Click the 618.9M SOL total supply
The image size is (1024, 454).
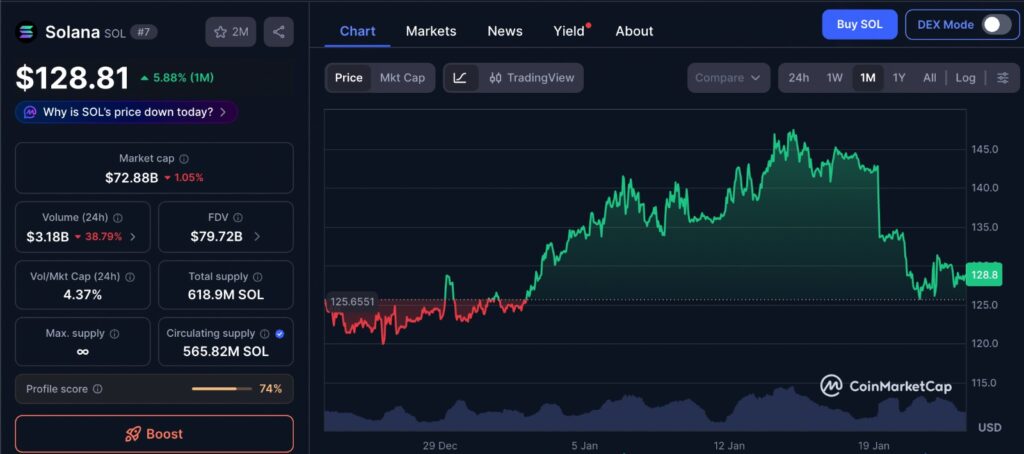[x=226, y=295]
